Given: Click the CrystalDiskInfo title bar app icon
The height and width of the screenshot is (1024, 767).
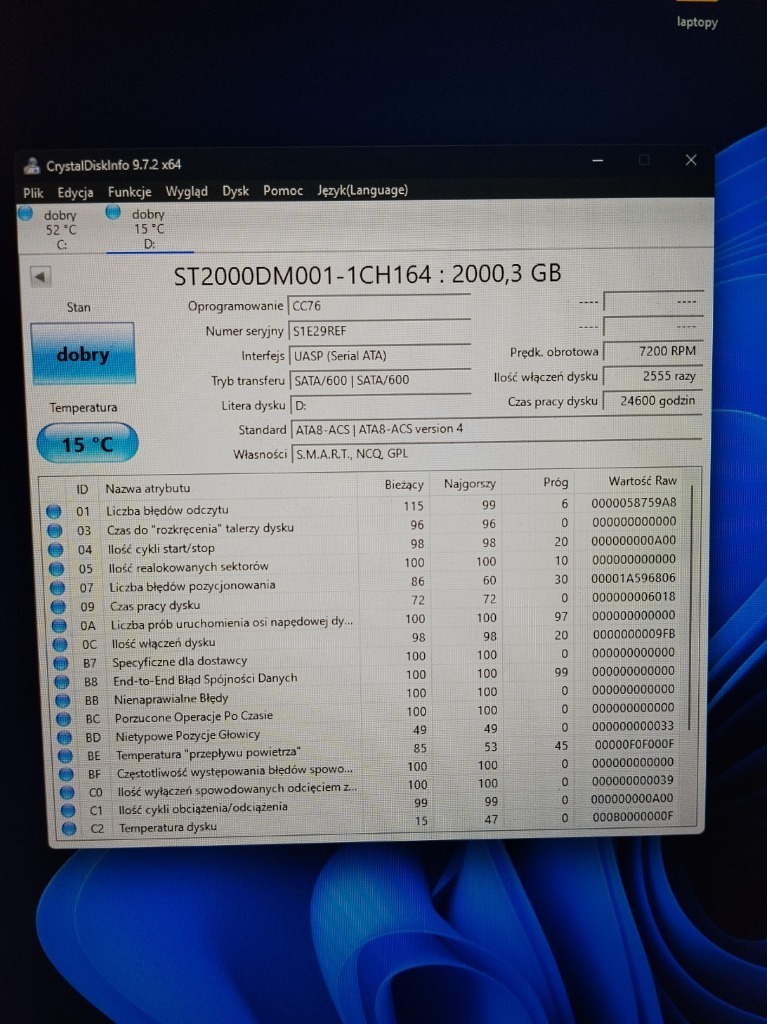Looking at the screenshot, I should (31, 167).
